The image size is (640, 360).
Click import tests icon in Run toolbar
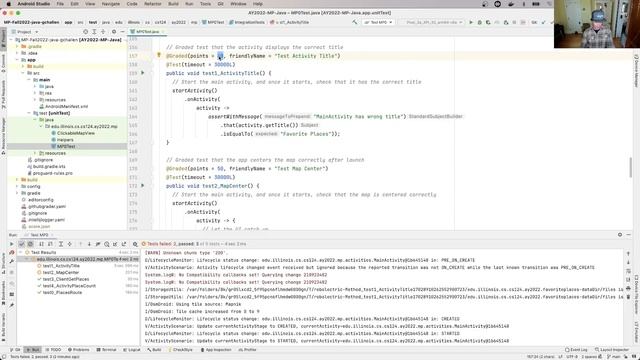click(115, 244)
